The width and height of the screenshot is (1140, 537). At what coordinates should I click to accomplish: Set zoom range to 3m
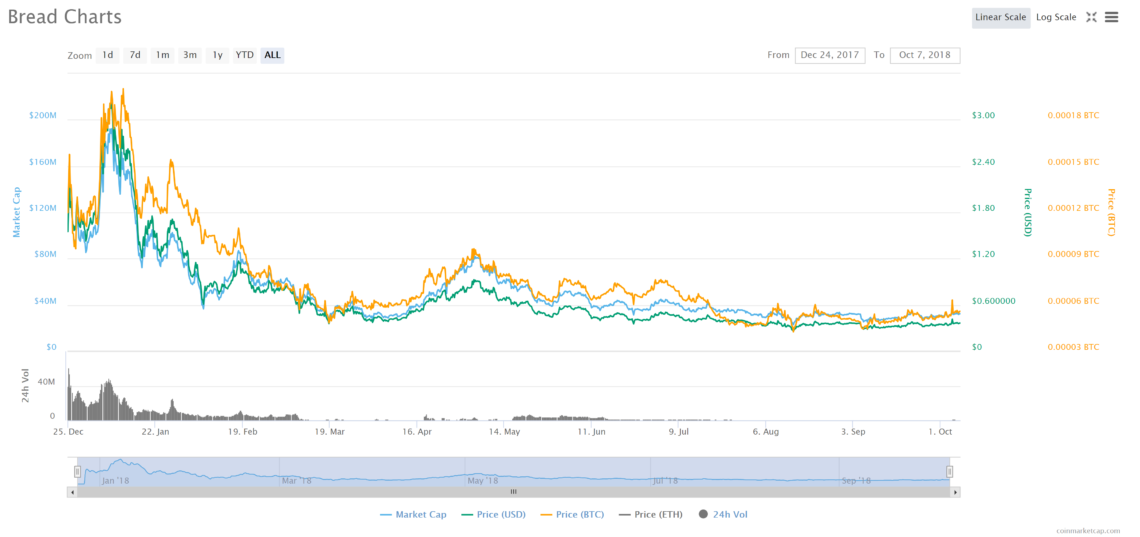pos(190,55)
